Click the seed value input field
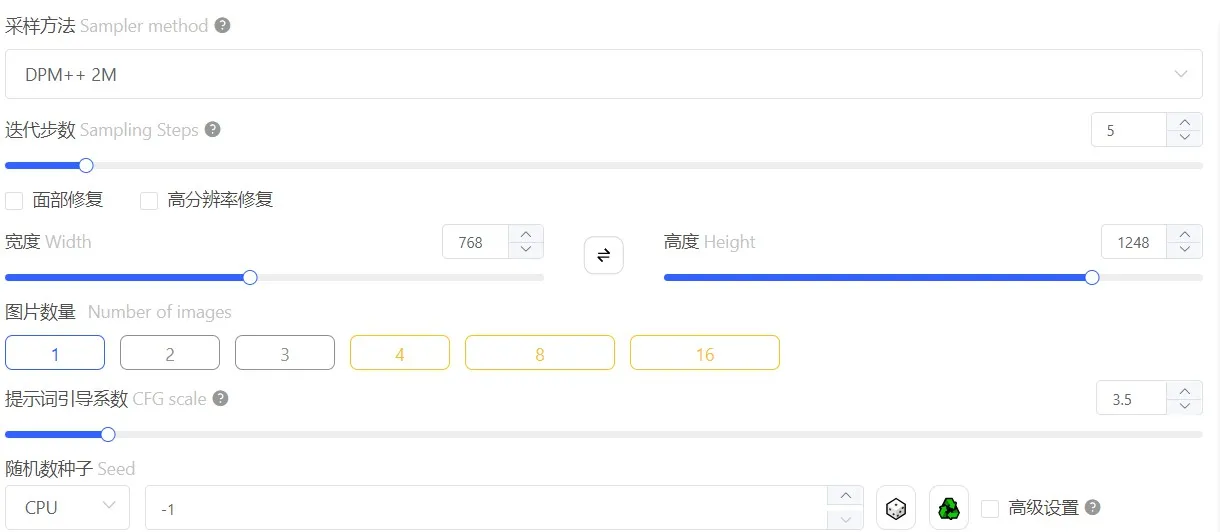 point(486,508)
